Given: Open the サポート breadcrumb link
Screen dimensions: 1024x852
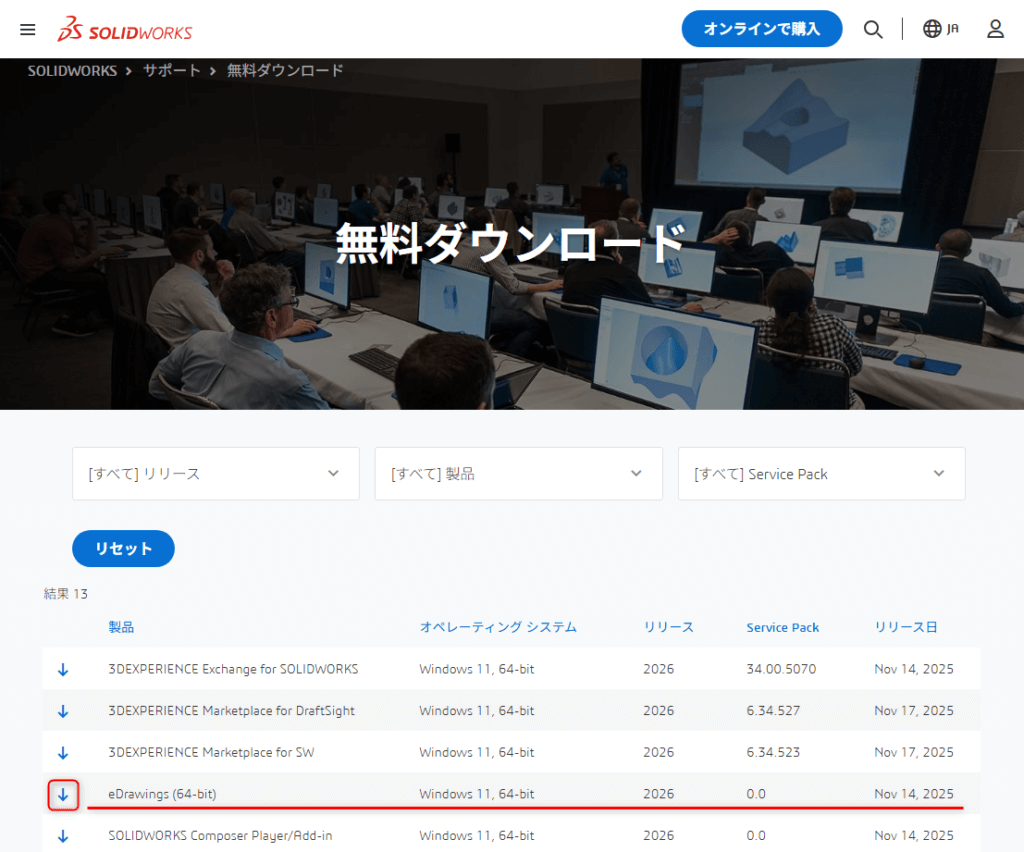Looking at the screenshot, I should (172, 71).
